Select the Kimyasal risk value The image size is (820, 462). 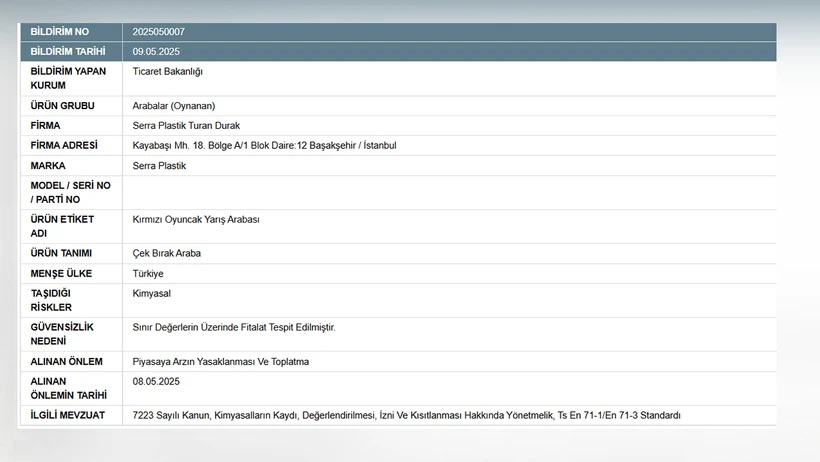click(153, 293)
